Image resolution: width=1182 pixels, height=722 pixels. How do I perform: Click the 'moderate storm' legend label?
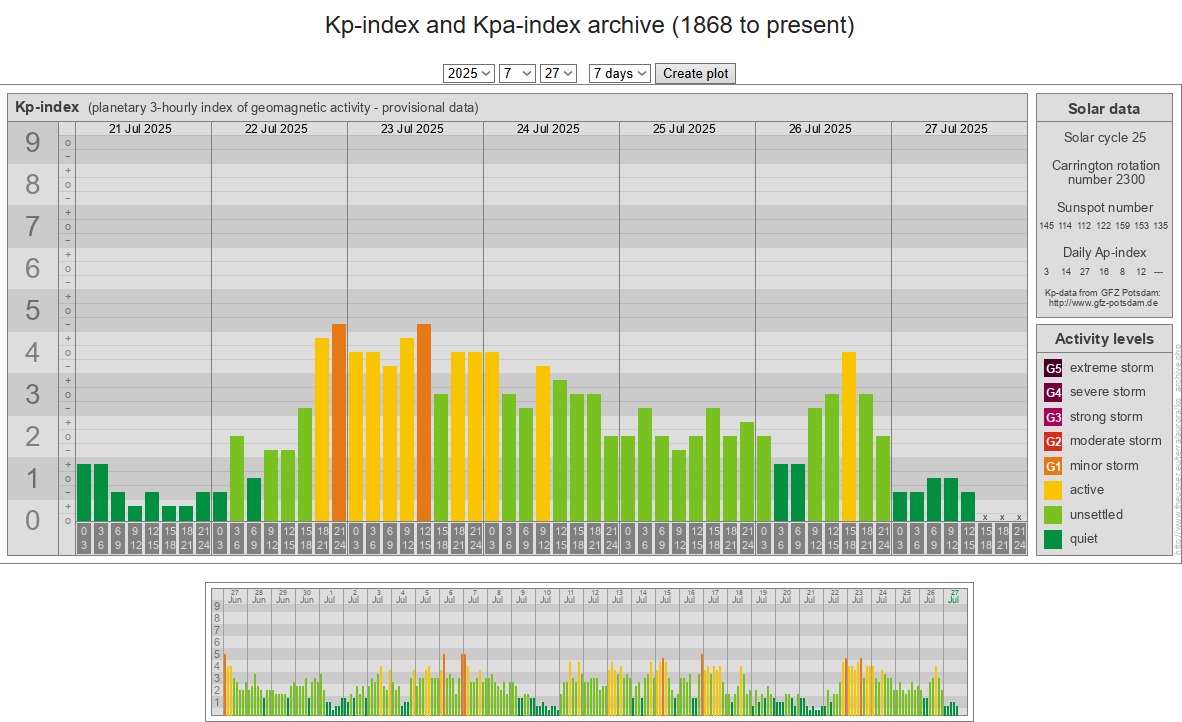1116,441
